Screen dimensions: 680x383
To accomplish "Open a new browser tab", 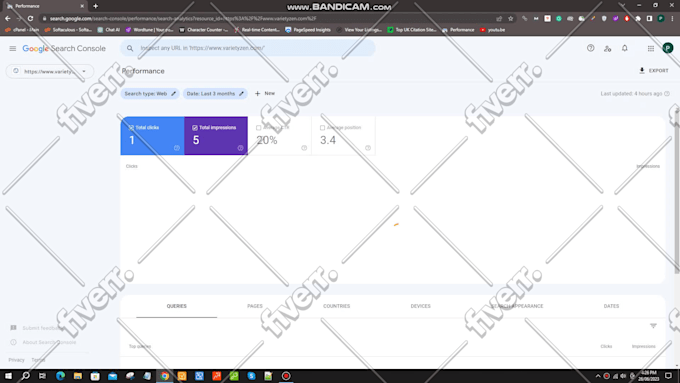I will pos(95,6).
